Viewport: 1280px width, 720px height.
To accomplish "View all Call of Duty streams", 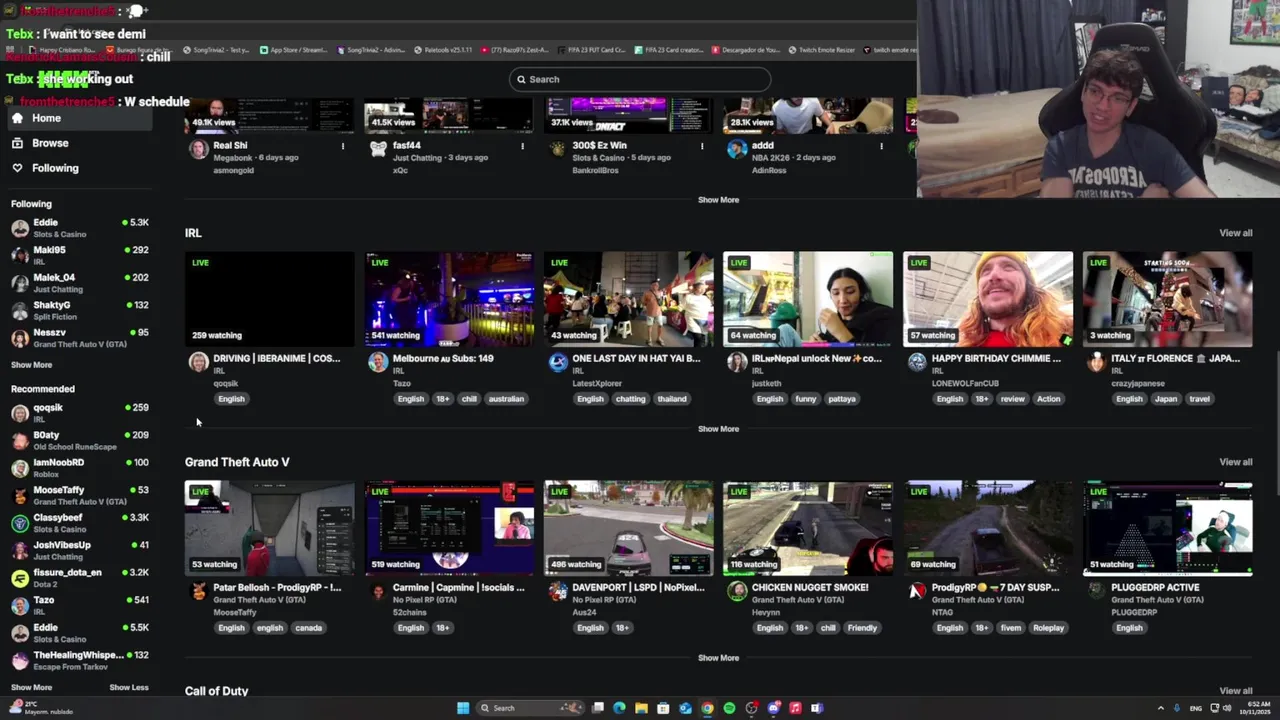I will click(1235, 691).
